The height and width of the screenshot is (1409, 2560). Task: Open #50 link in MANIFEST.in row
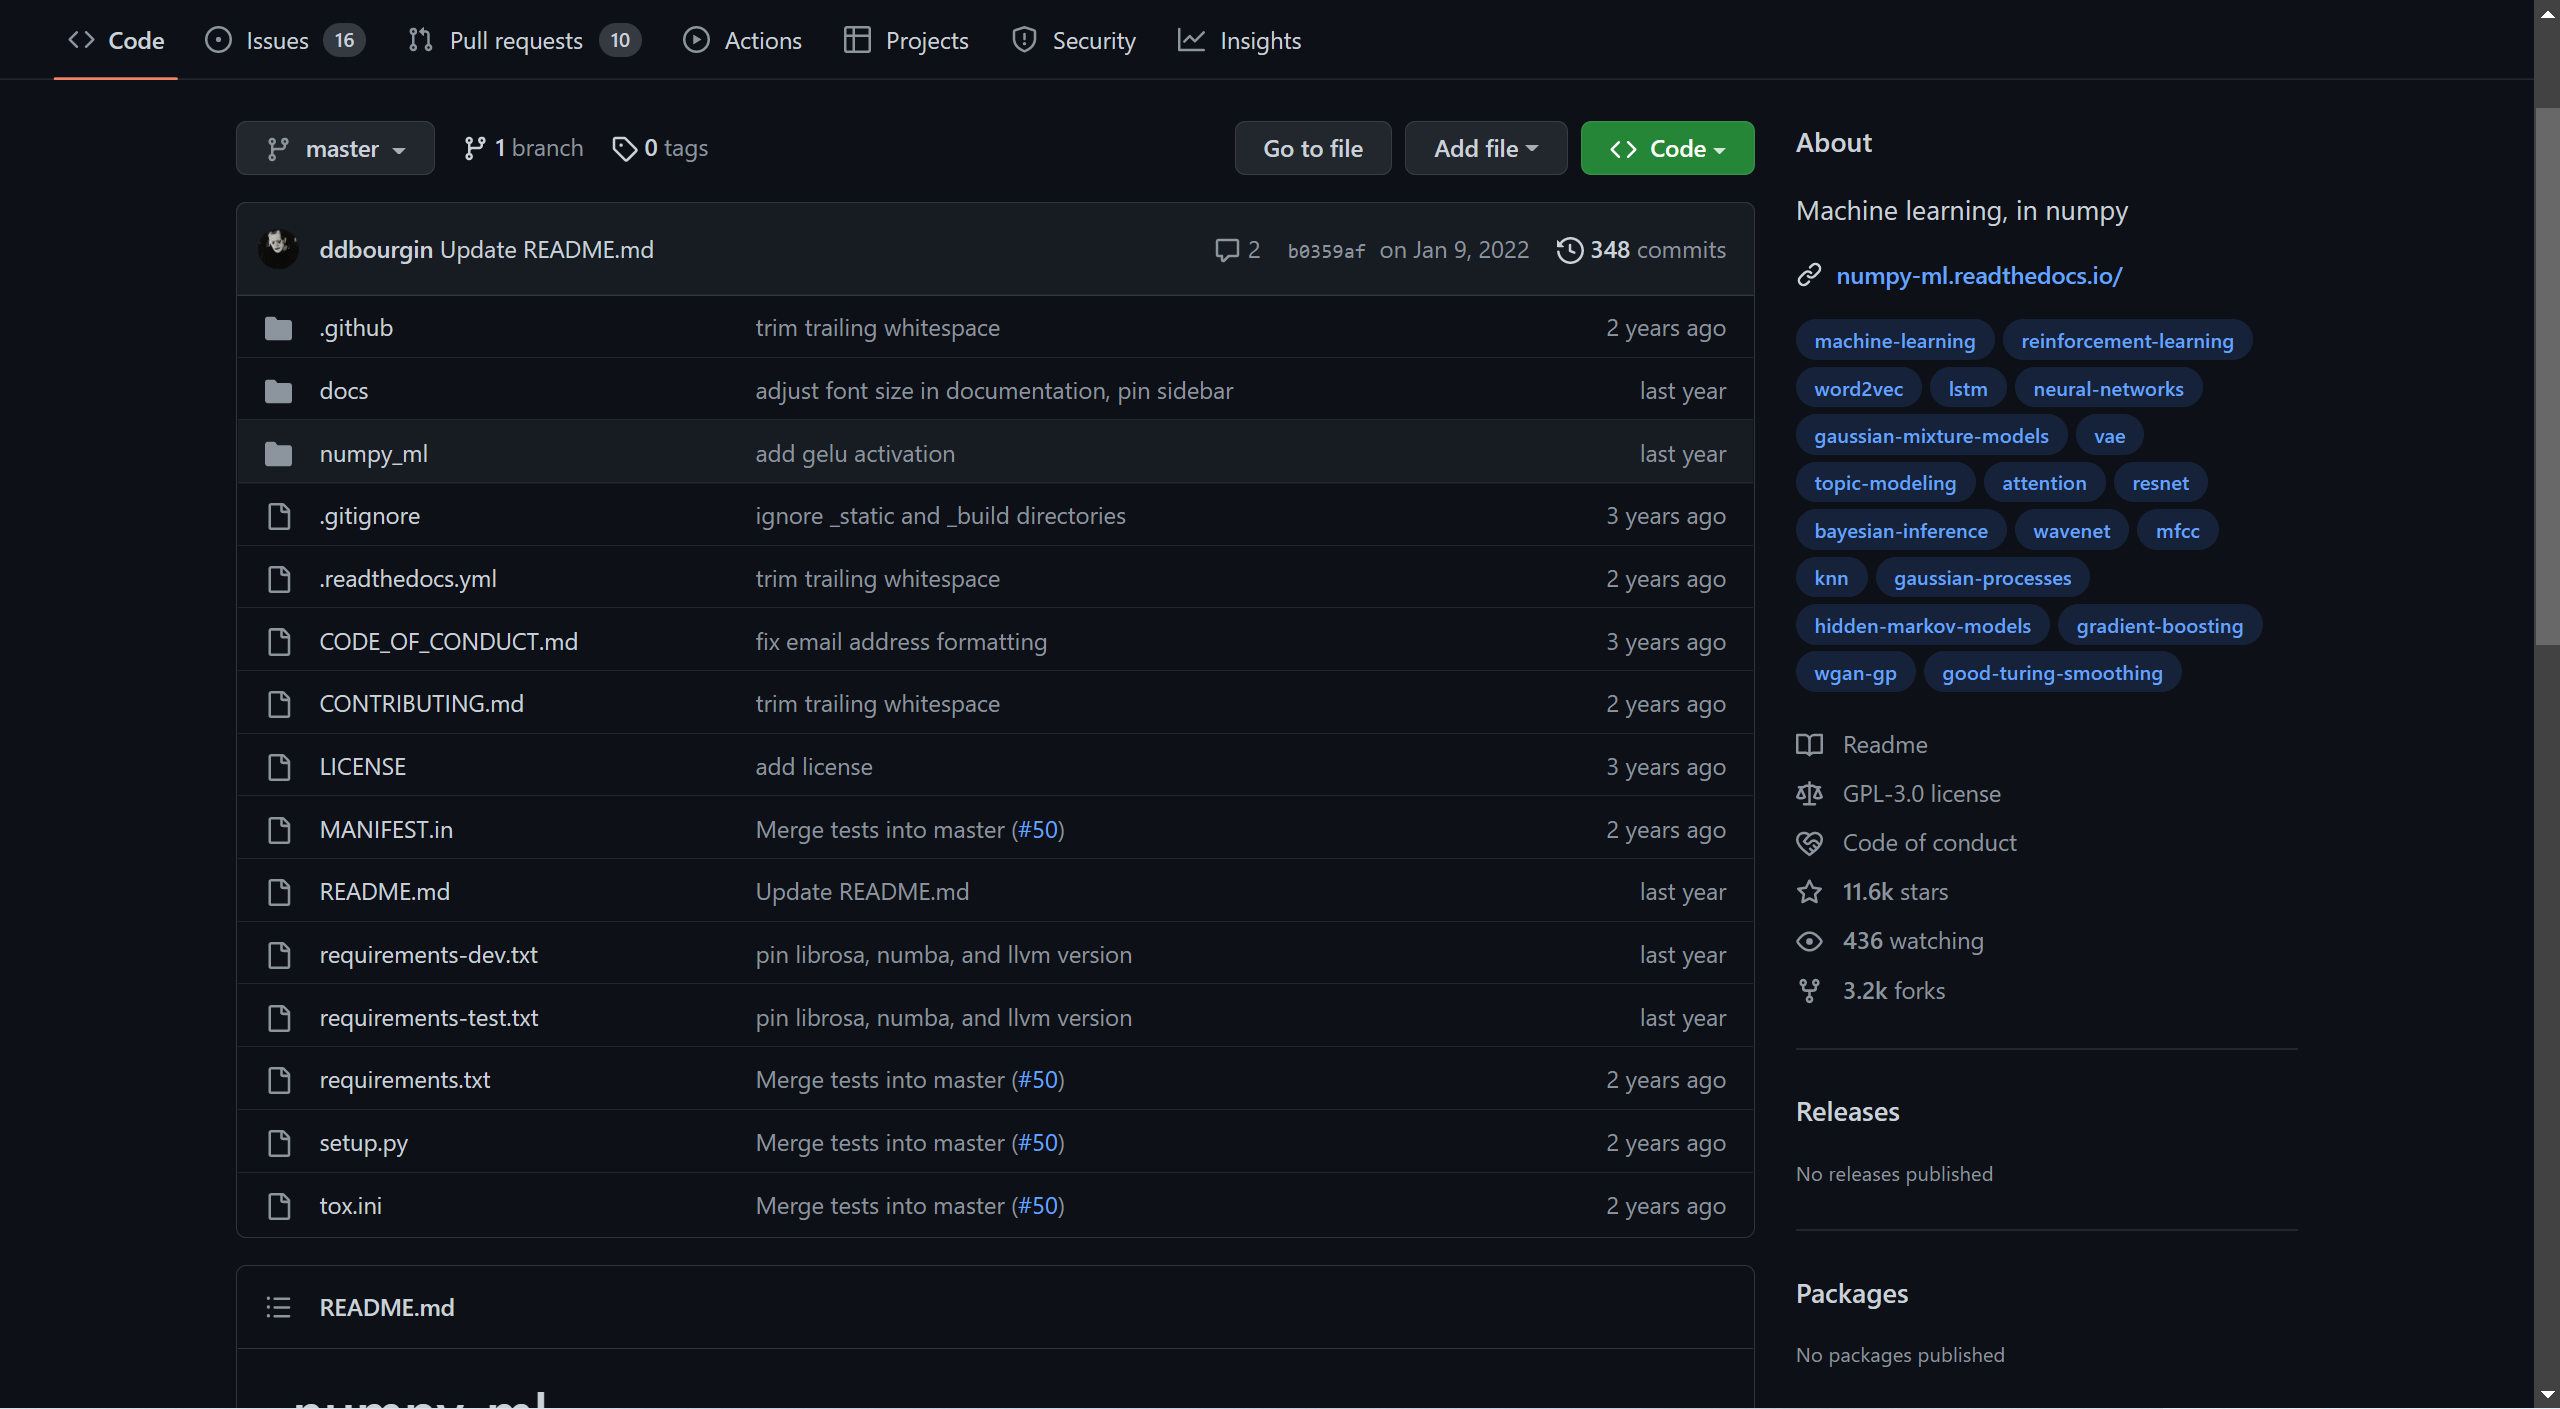point(1038,830)
